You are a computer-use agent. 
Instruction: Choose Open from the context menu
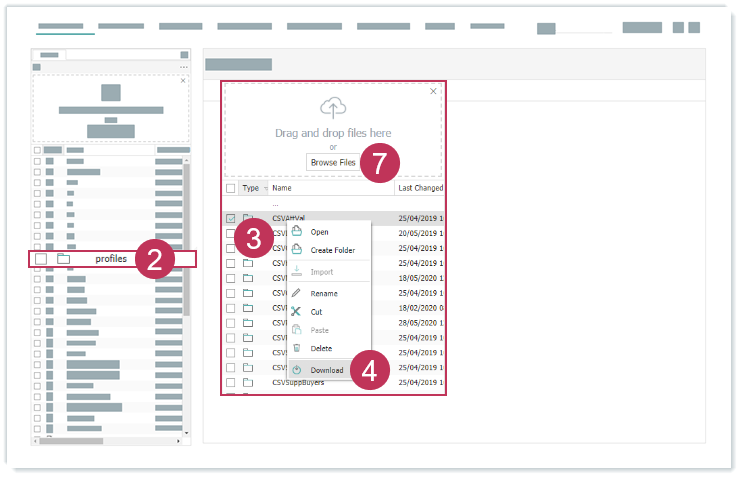pos(319,232)
